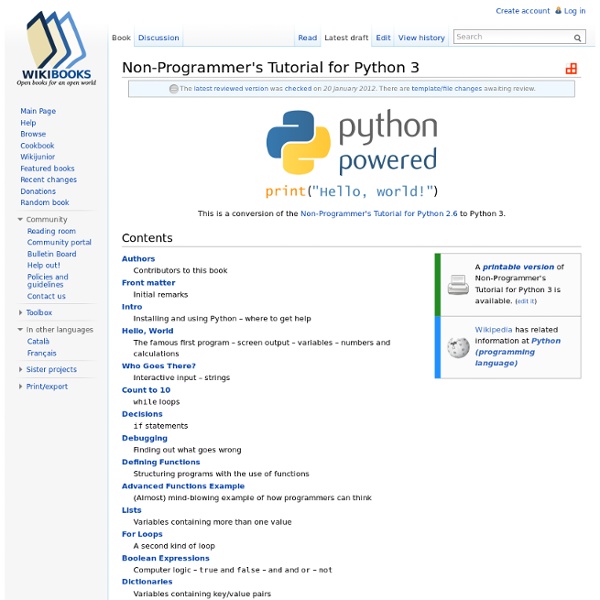
Task: Open the Lists chapter
Action: (131, 510)
